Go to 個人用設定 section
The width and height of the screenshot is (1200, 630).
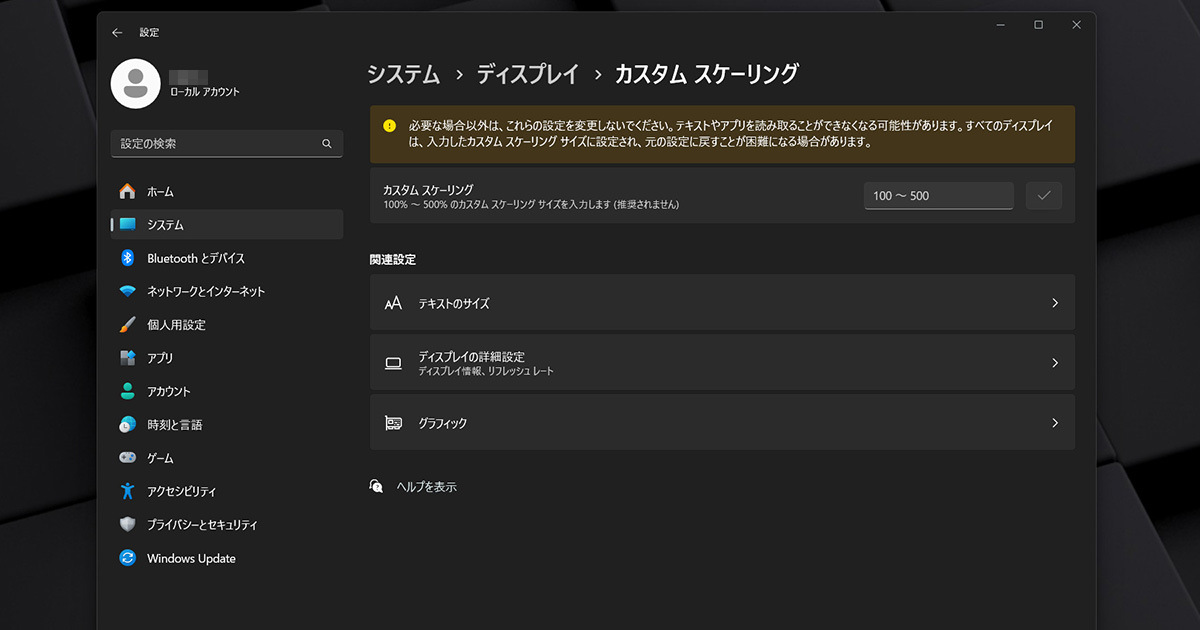(227, 325)
